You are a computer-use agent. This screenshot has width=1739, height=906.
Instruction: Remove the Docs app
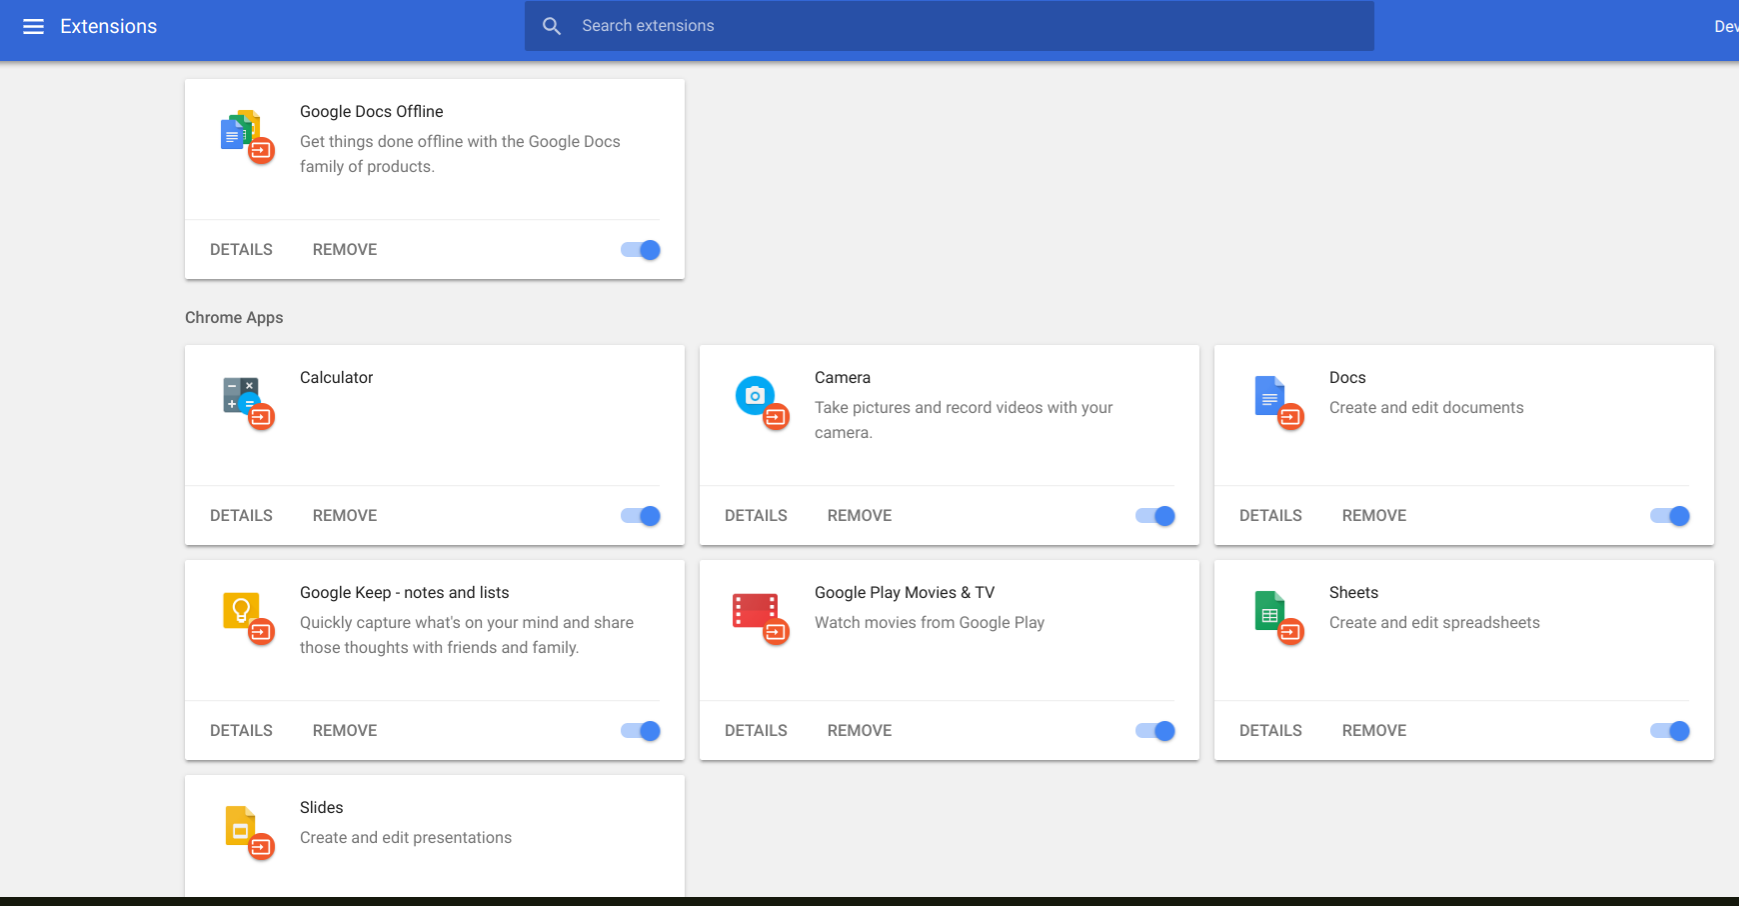click(x=1374, y=516)
